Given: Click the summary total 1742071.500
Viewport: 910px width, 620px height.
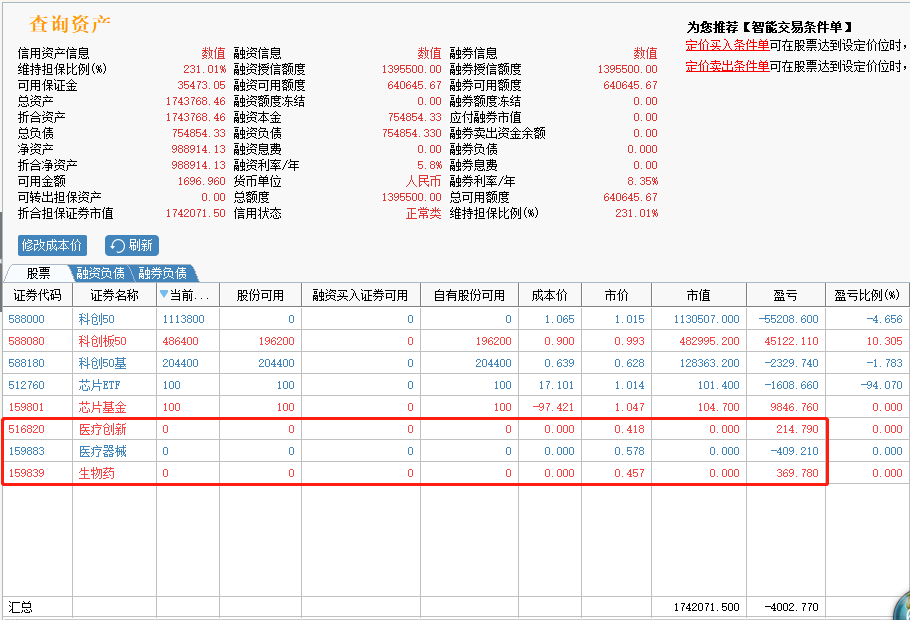Looking at the screenshot, I should pyautogui.click(x=706, y=607).
